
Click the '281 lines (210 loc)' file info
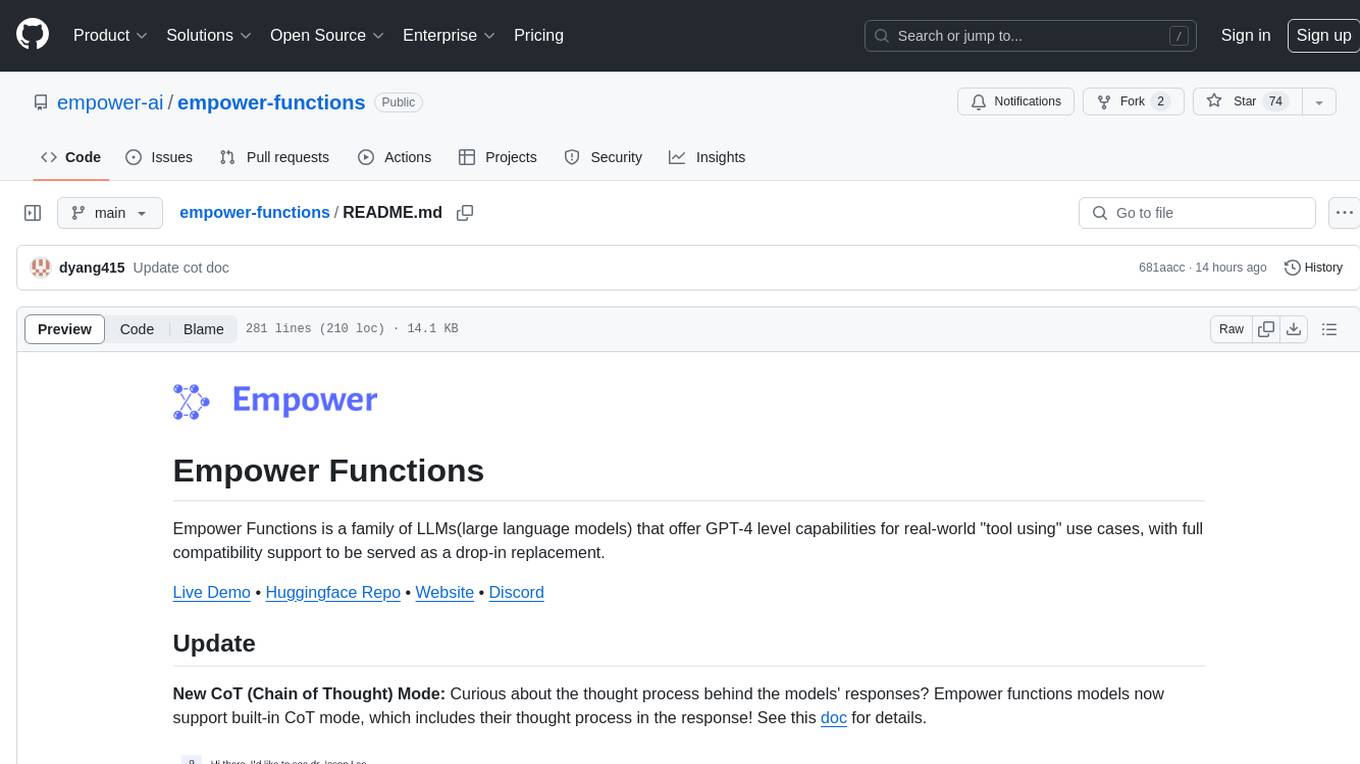315,329
